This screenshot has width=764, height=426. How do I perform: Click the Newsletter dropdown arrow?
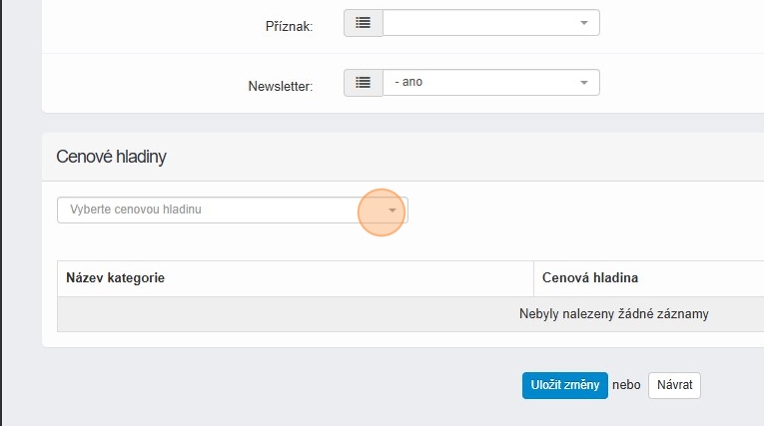[584, 83]
